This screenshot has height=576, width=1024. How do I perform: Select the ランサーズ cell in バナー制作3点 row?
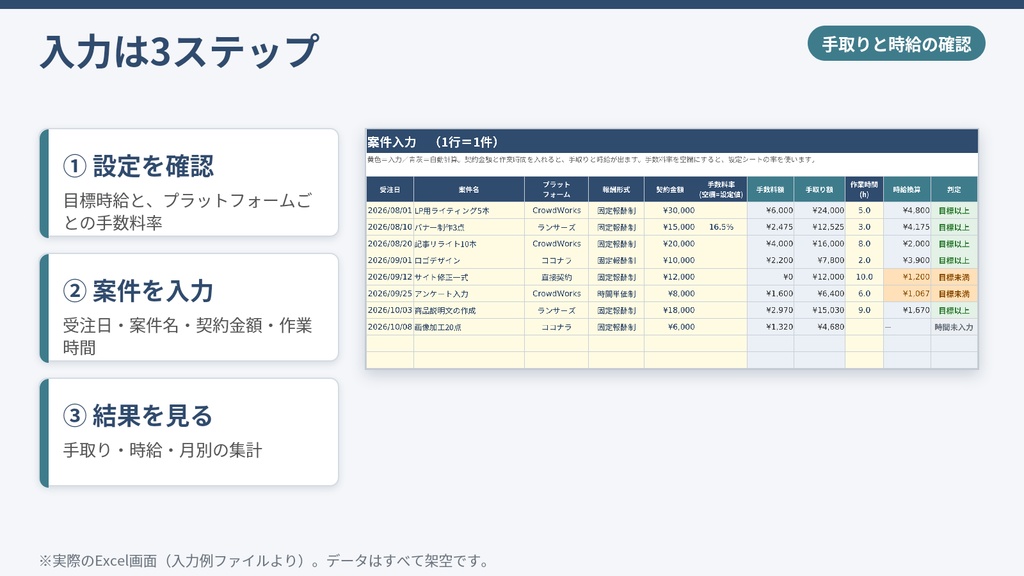tap(556, 227)
